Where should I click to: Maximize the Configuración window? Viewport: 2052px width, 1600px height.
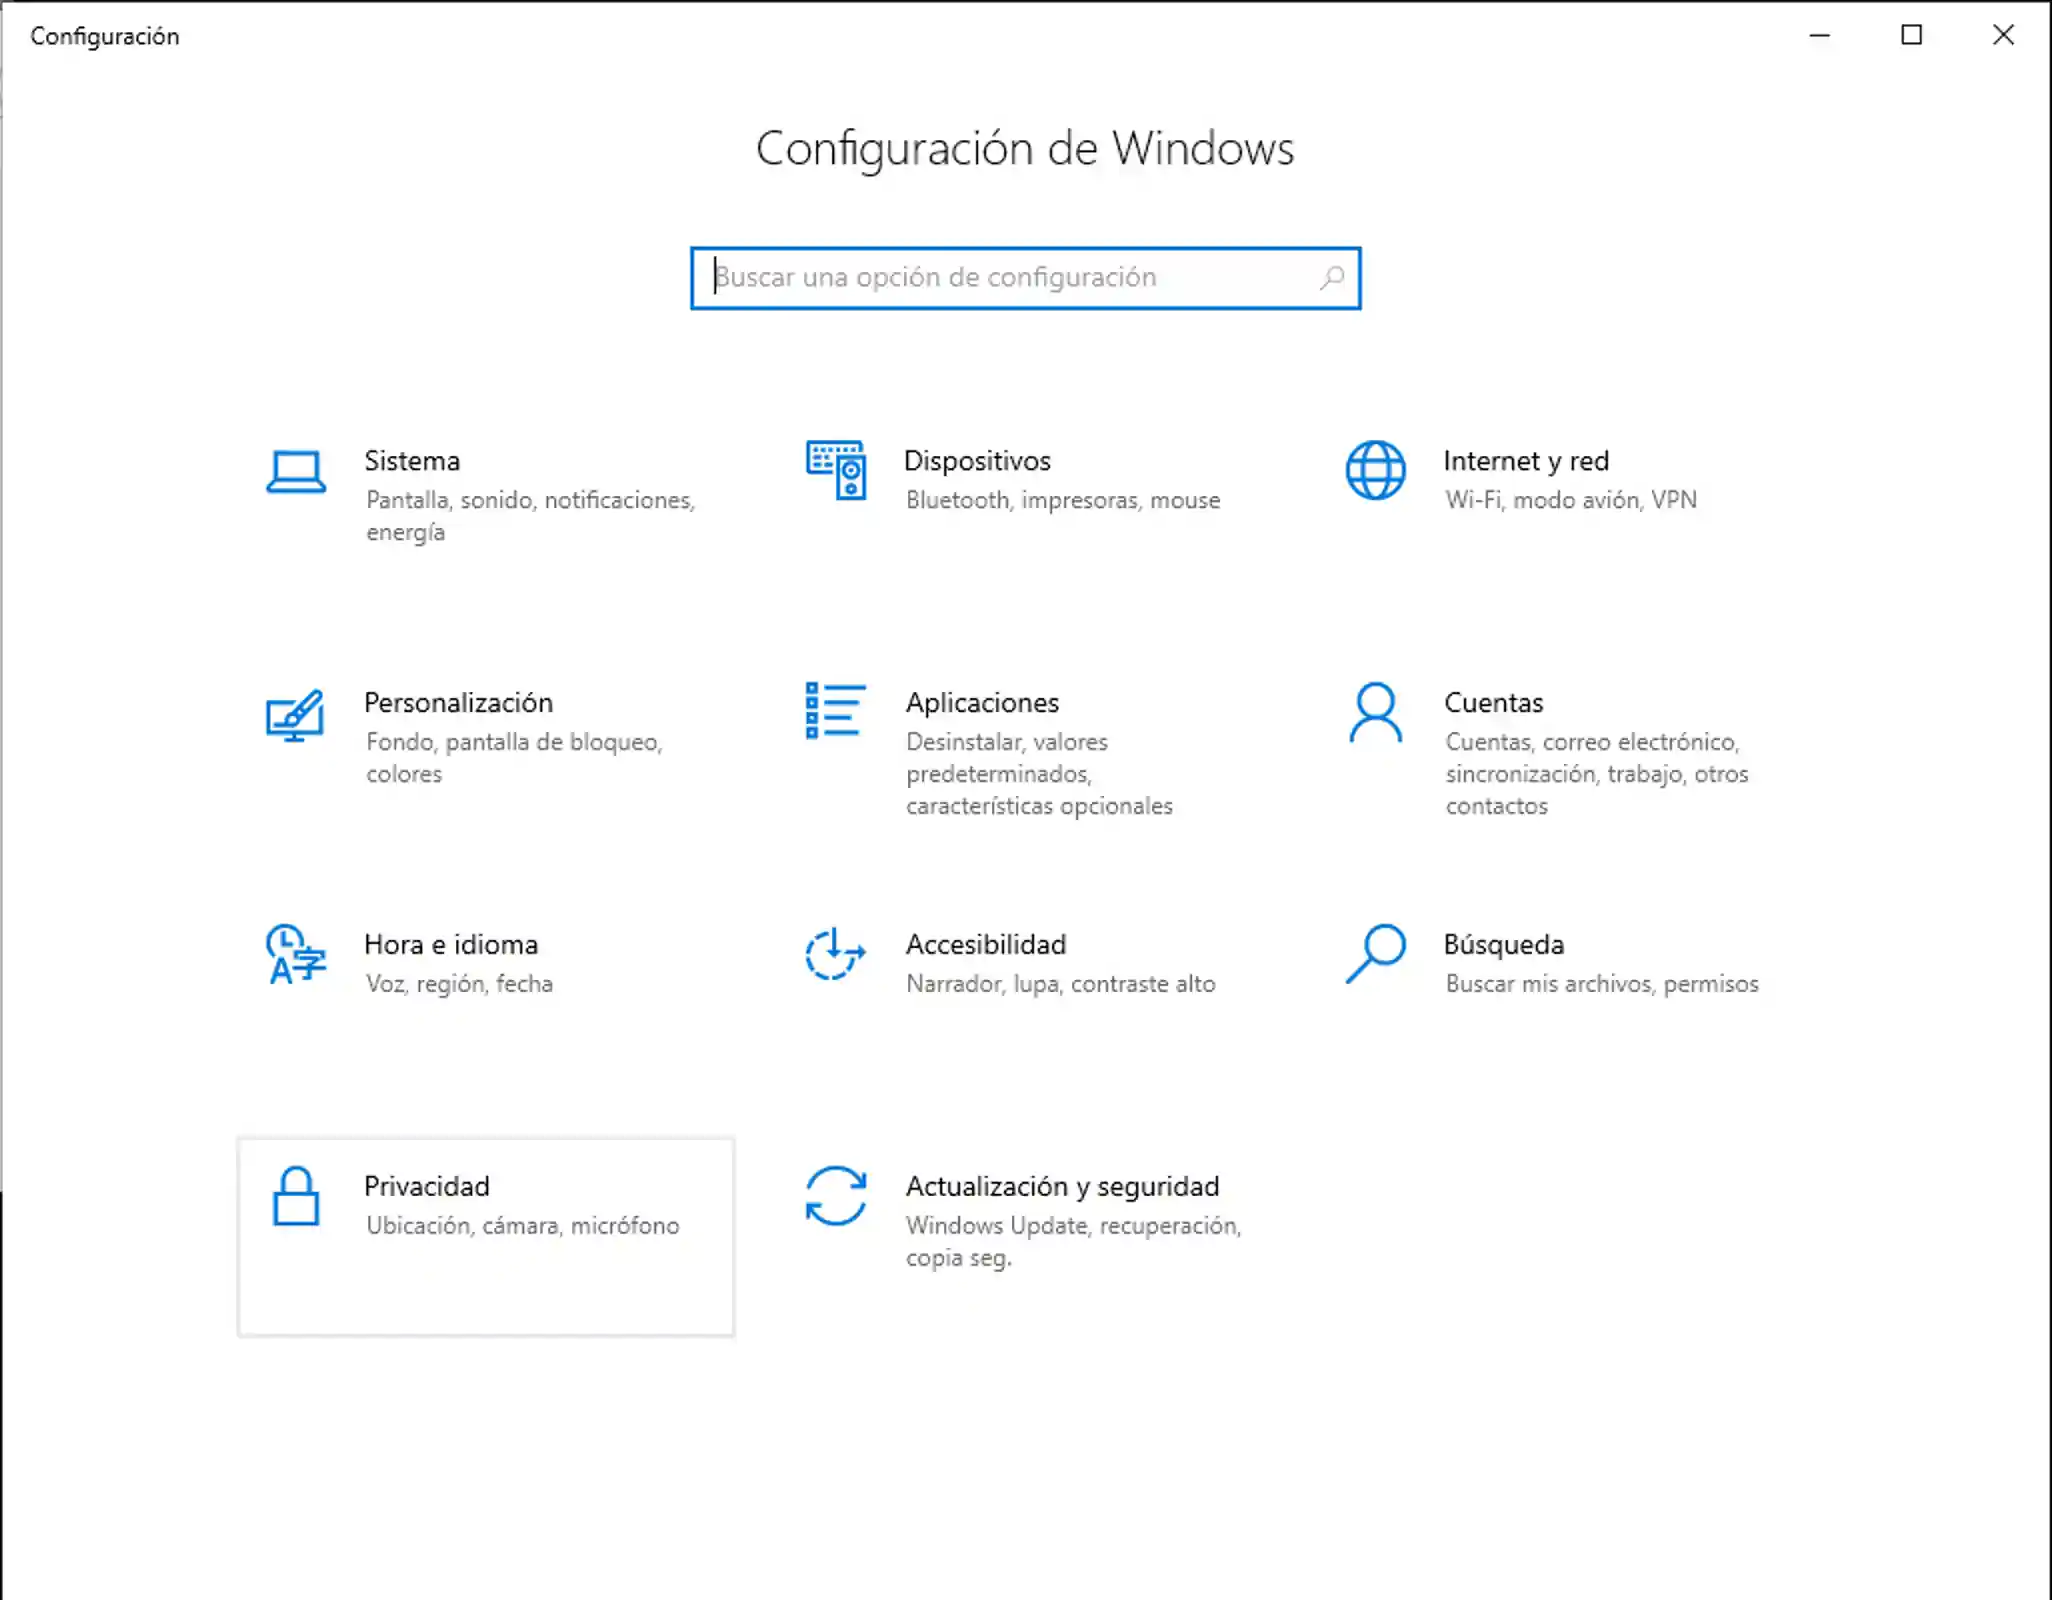[1911, 36]
